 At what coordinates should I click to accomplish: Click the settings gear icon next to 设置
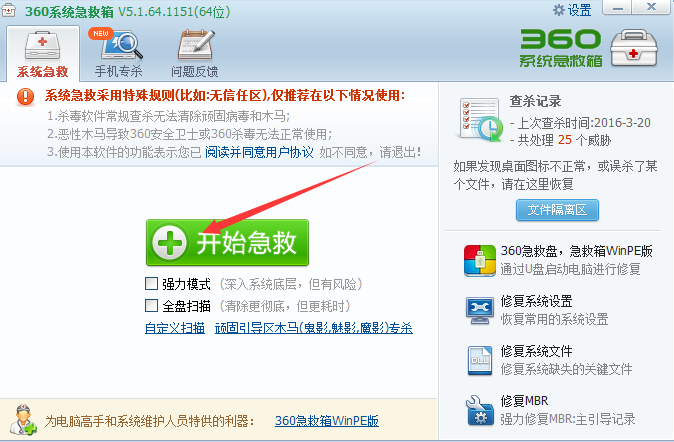pos(558,10)
